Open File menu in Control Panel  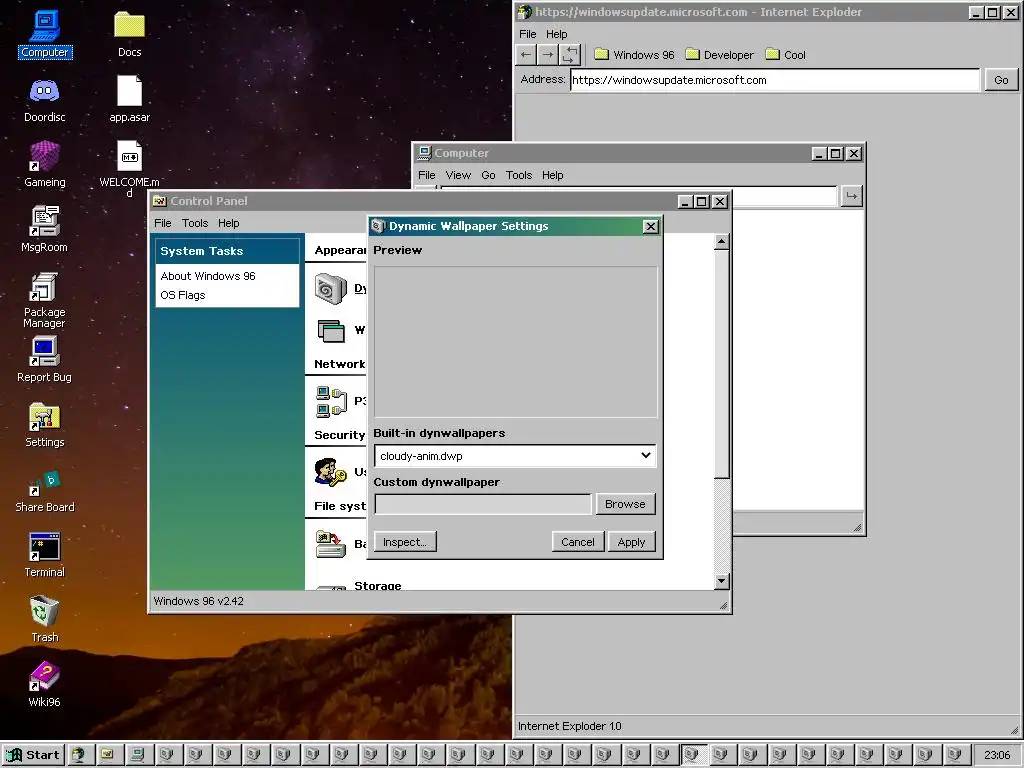[163, 223]
